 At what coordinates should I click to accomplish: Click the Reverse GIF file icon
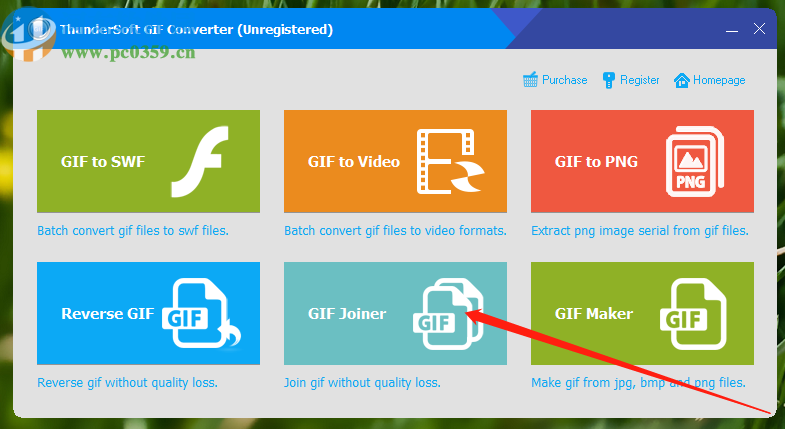tap(201, 313)
